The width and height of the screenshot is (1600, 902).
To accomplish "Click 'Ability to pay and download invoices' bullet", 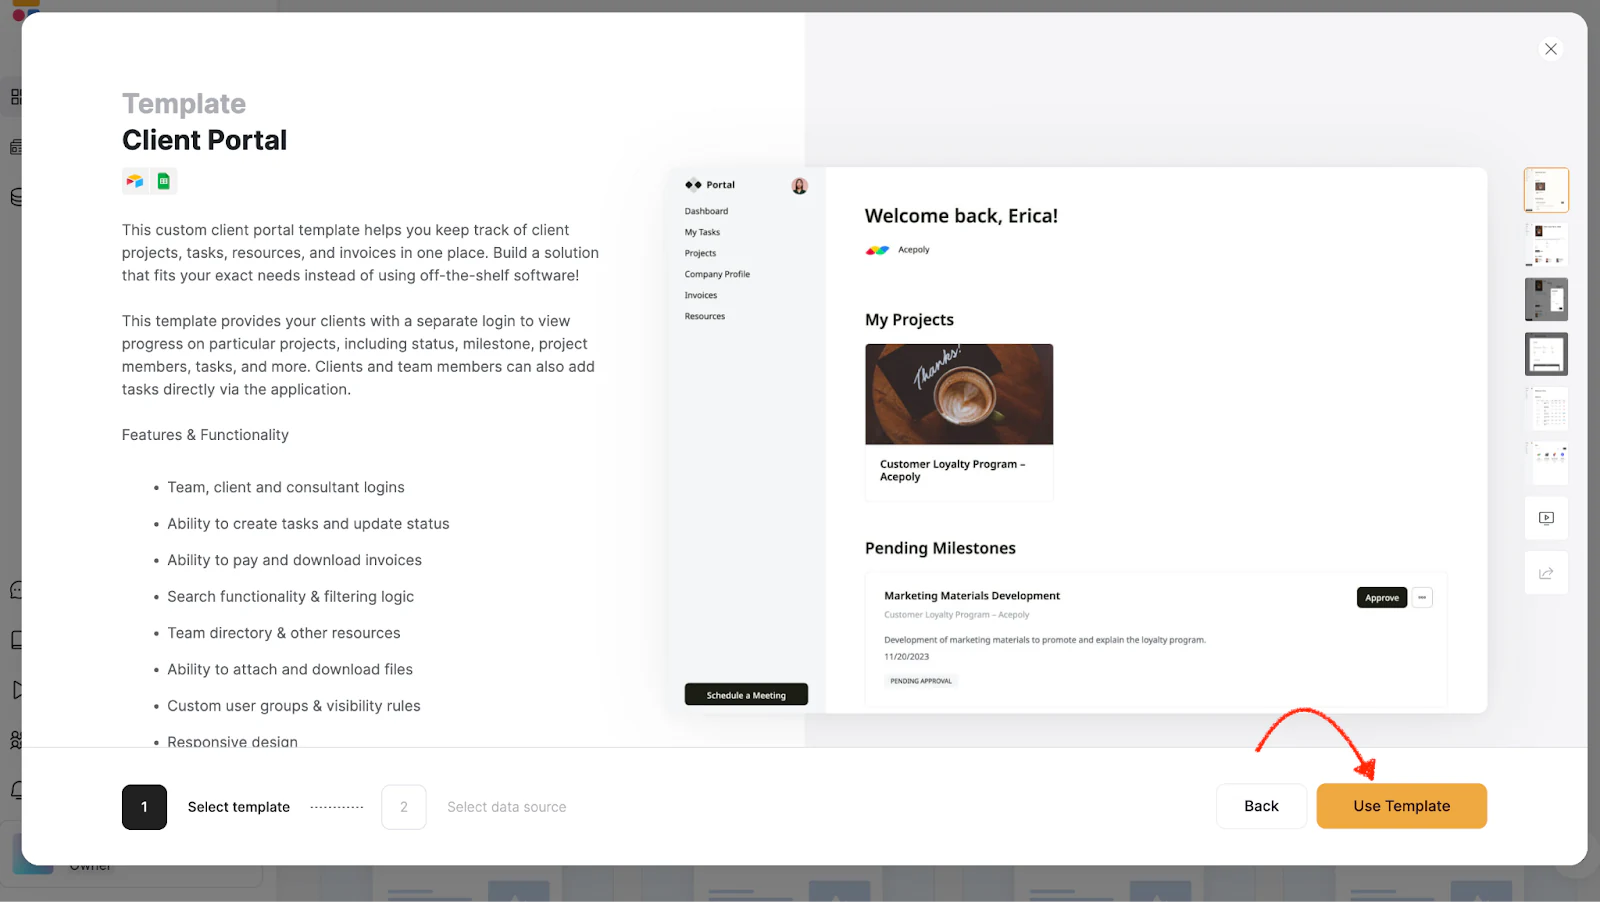I will (x=294, y=560).
